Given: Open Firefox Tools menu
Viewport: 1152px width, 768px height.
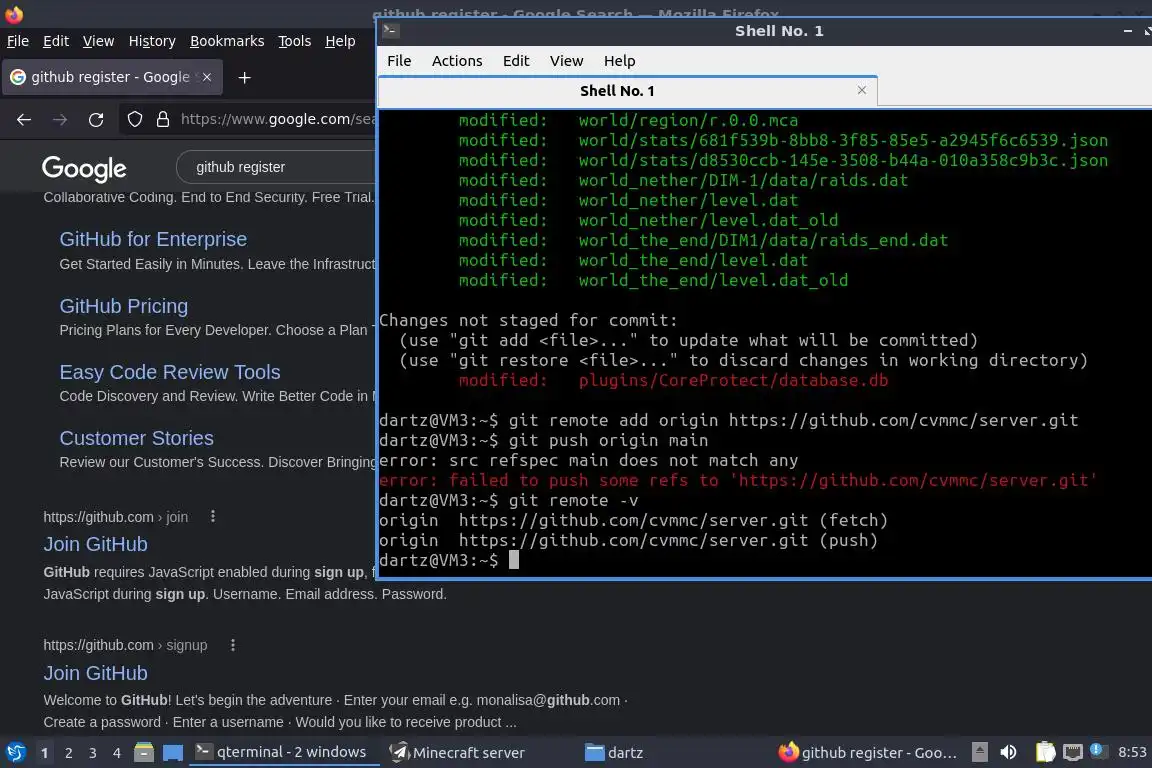Looking at the screenshot, I should click(x=295, y=41).
